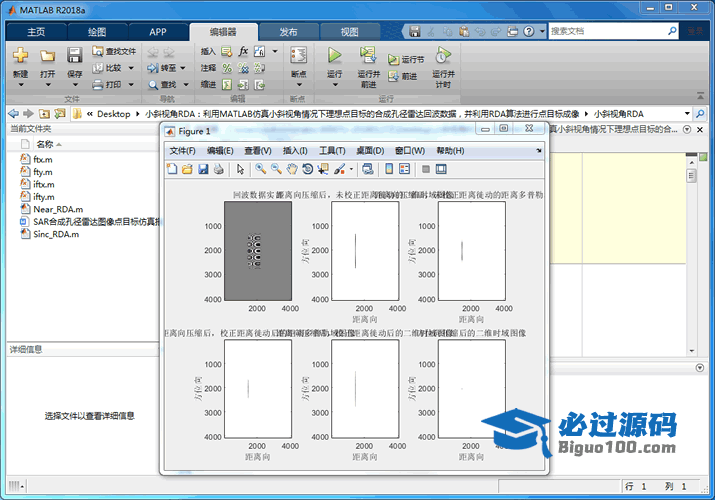Open the 断点 dropdown arrow

pyautogui.click(x=299, y=85)
